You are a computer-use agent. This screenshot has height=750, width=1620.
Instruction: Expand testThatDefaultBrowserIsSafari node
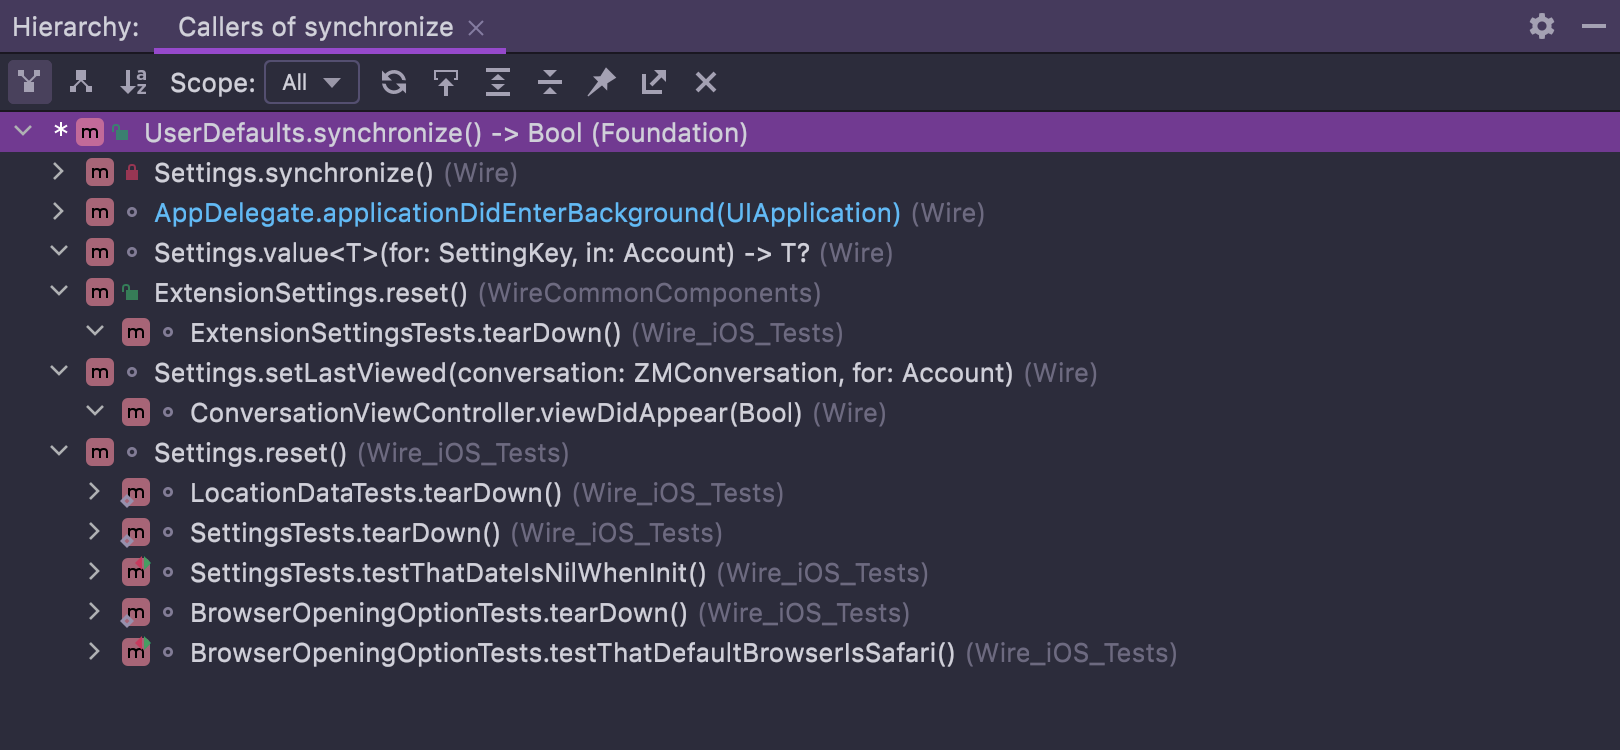click(x=94, y=652)
